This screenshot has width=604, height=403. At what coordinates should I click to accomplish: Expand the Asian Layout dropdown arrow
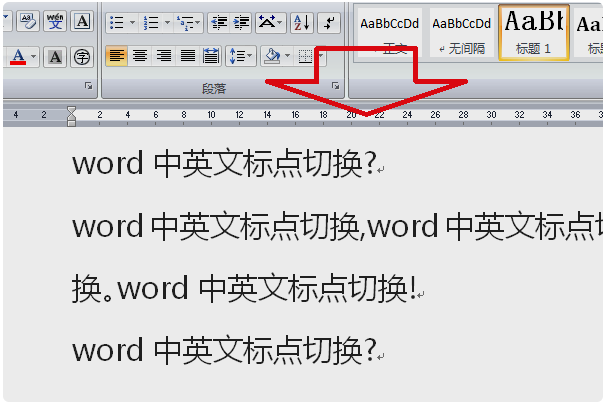click(281, 23)
